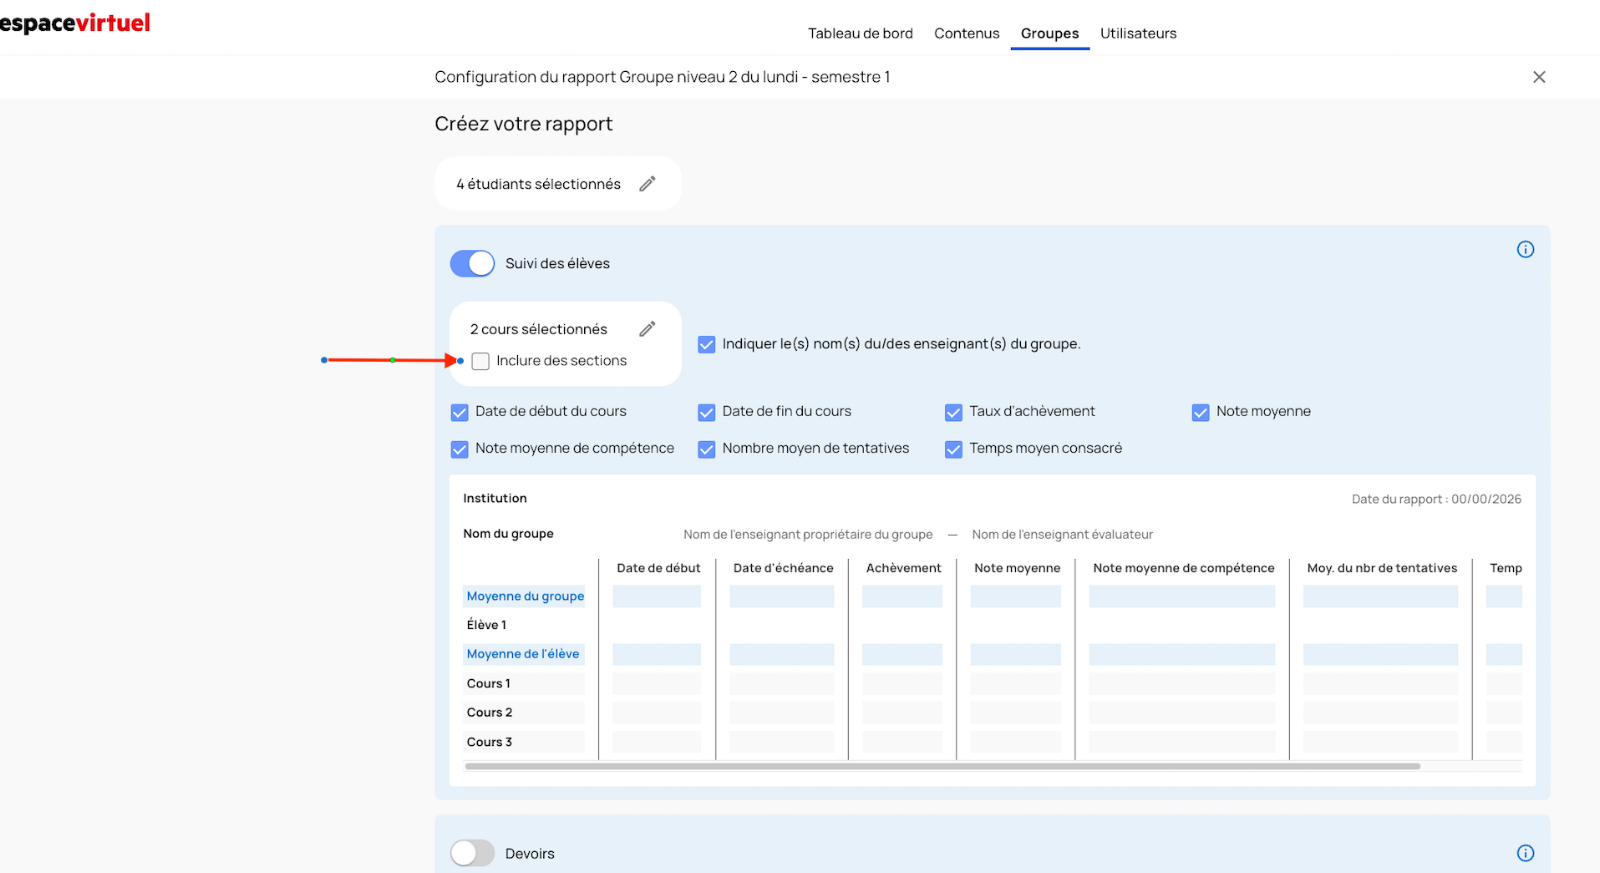1600x873 pixels.
Task: Uncheck the Note moyenne checkbox
Action: 1201,412
